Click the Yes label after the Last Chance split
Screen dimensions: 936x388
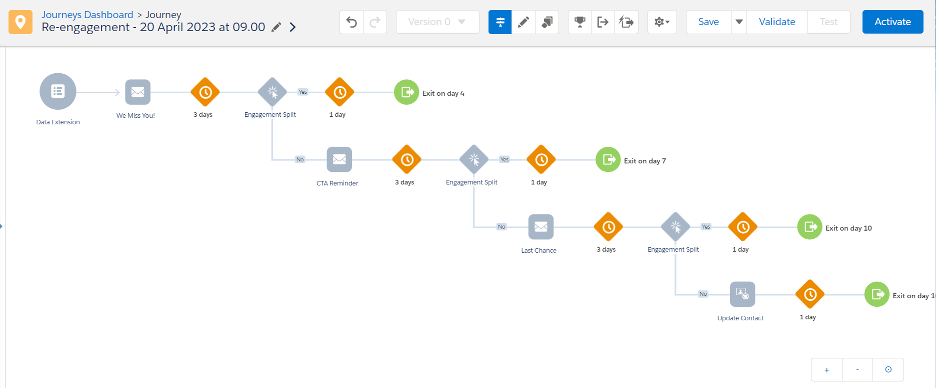[x=706, y=227]
